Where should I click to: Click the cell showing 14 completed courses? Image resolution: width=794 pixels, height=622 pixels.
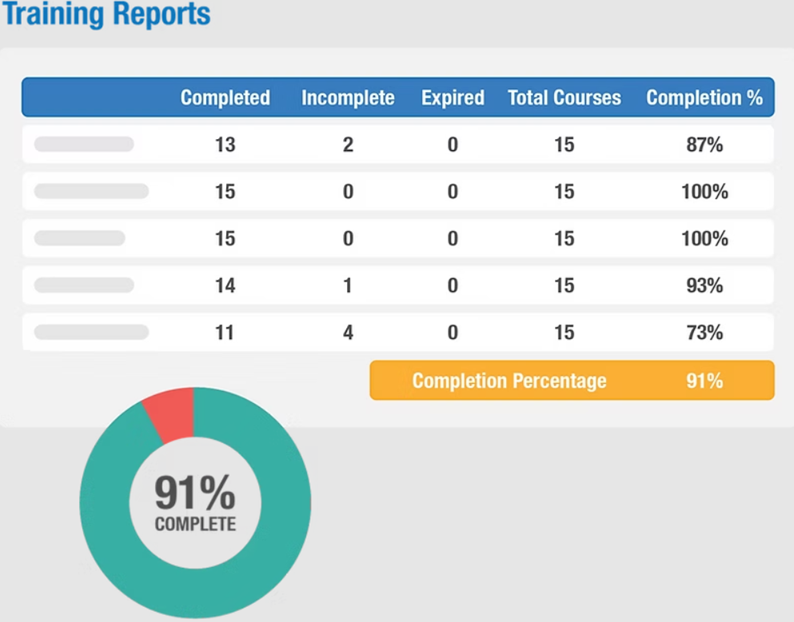pyautogui.click(x=225, y=286)
